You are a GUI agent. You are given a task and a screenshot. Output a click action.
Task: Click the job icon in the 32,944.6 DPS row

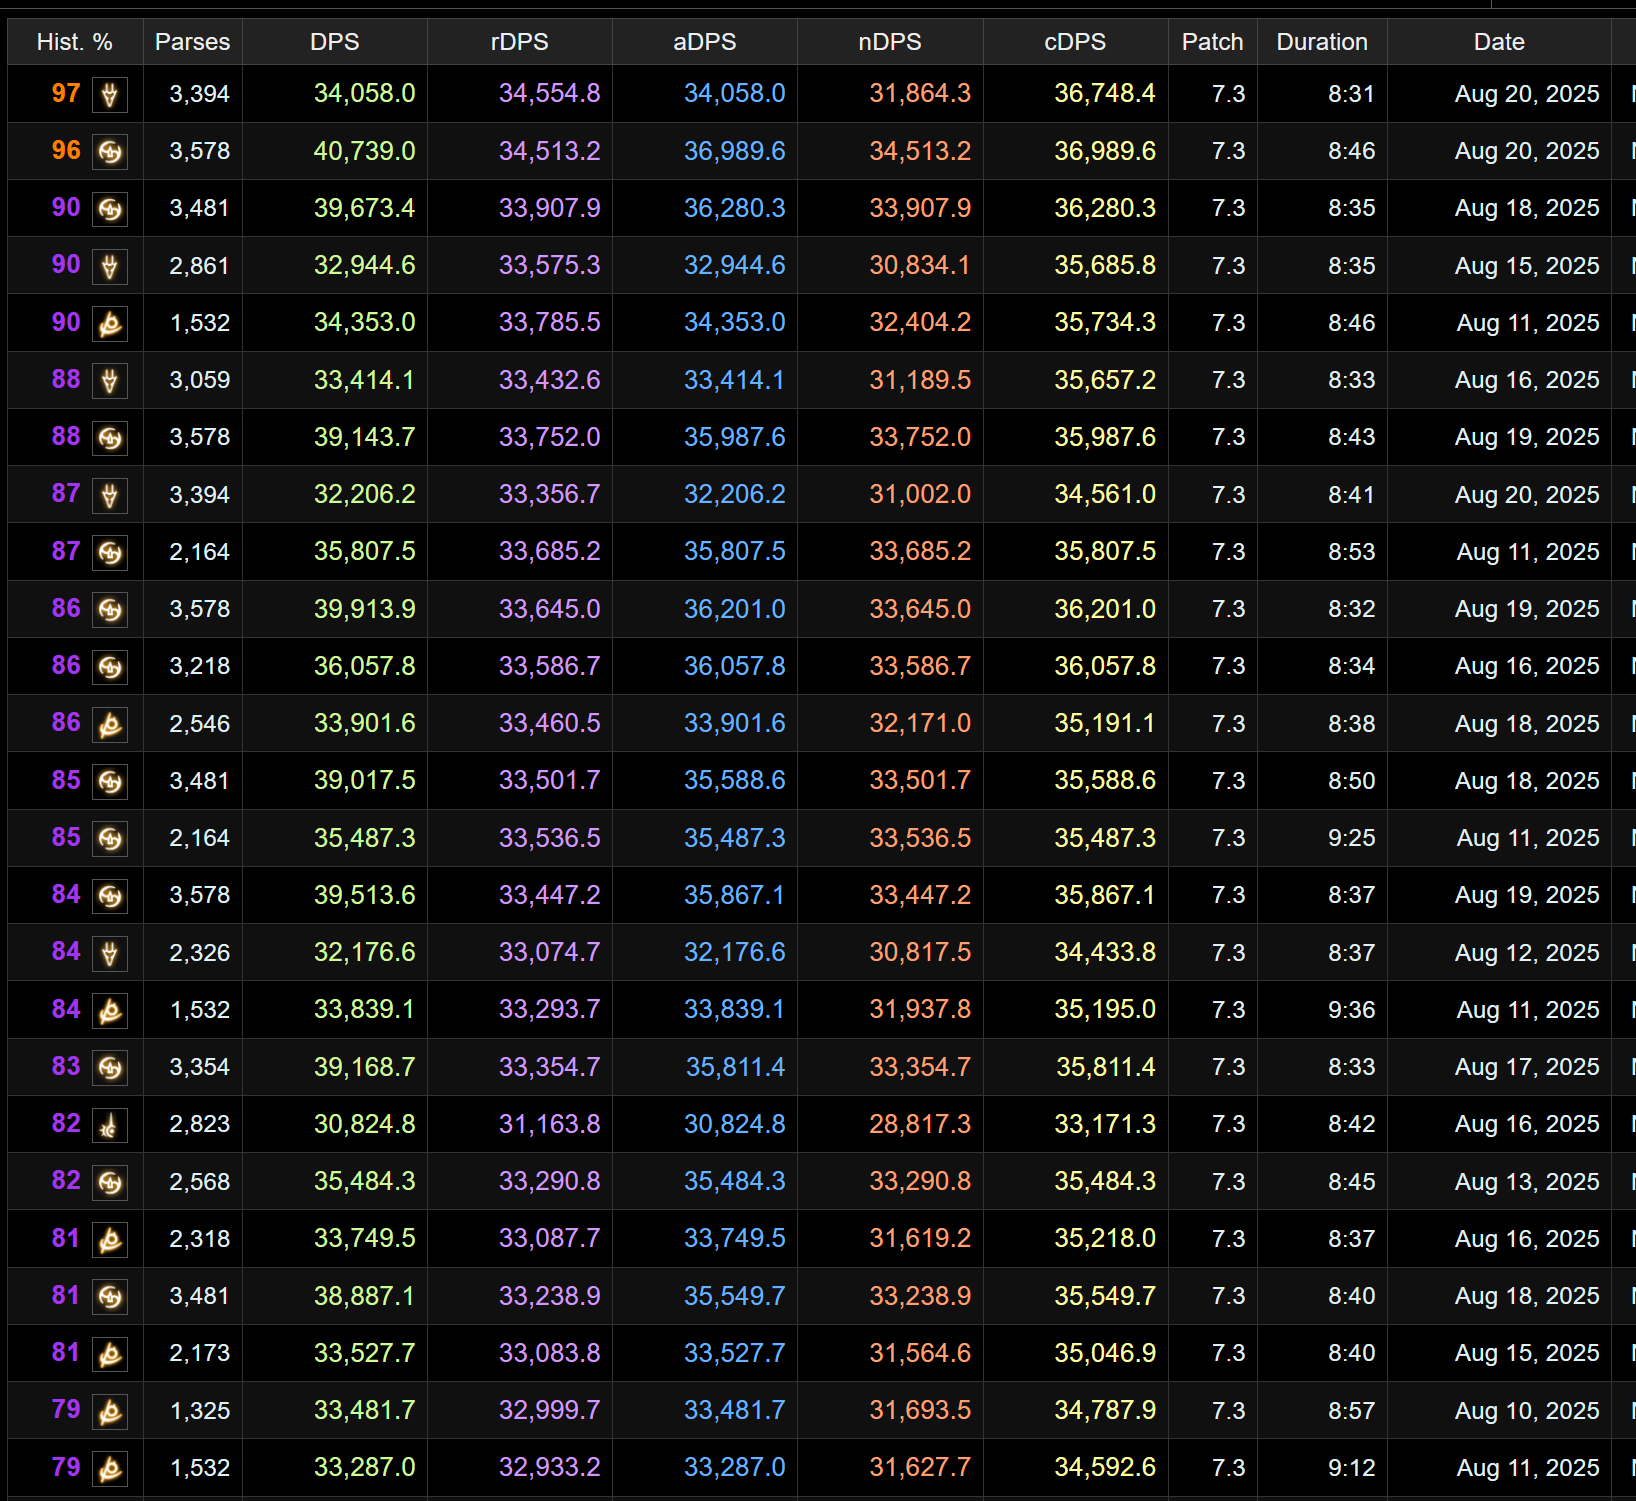pyautogui.click(x=110, y=267)
